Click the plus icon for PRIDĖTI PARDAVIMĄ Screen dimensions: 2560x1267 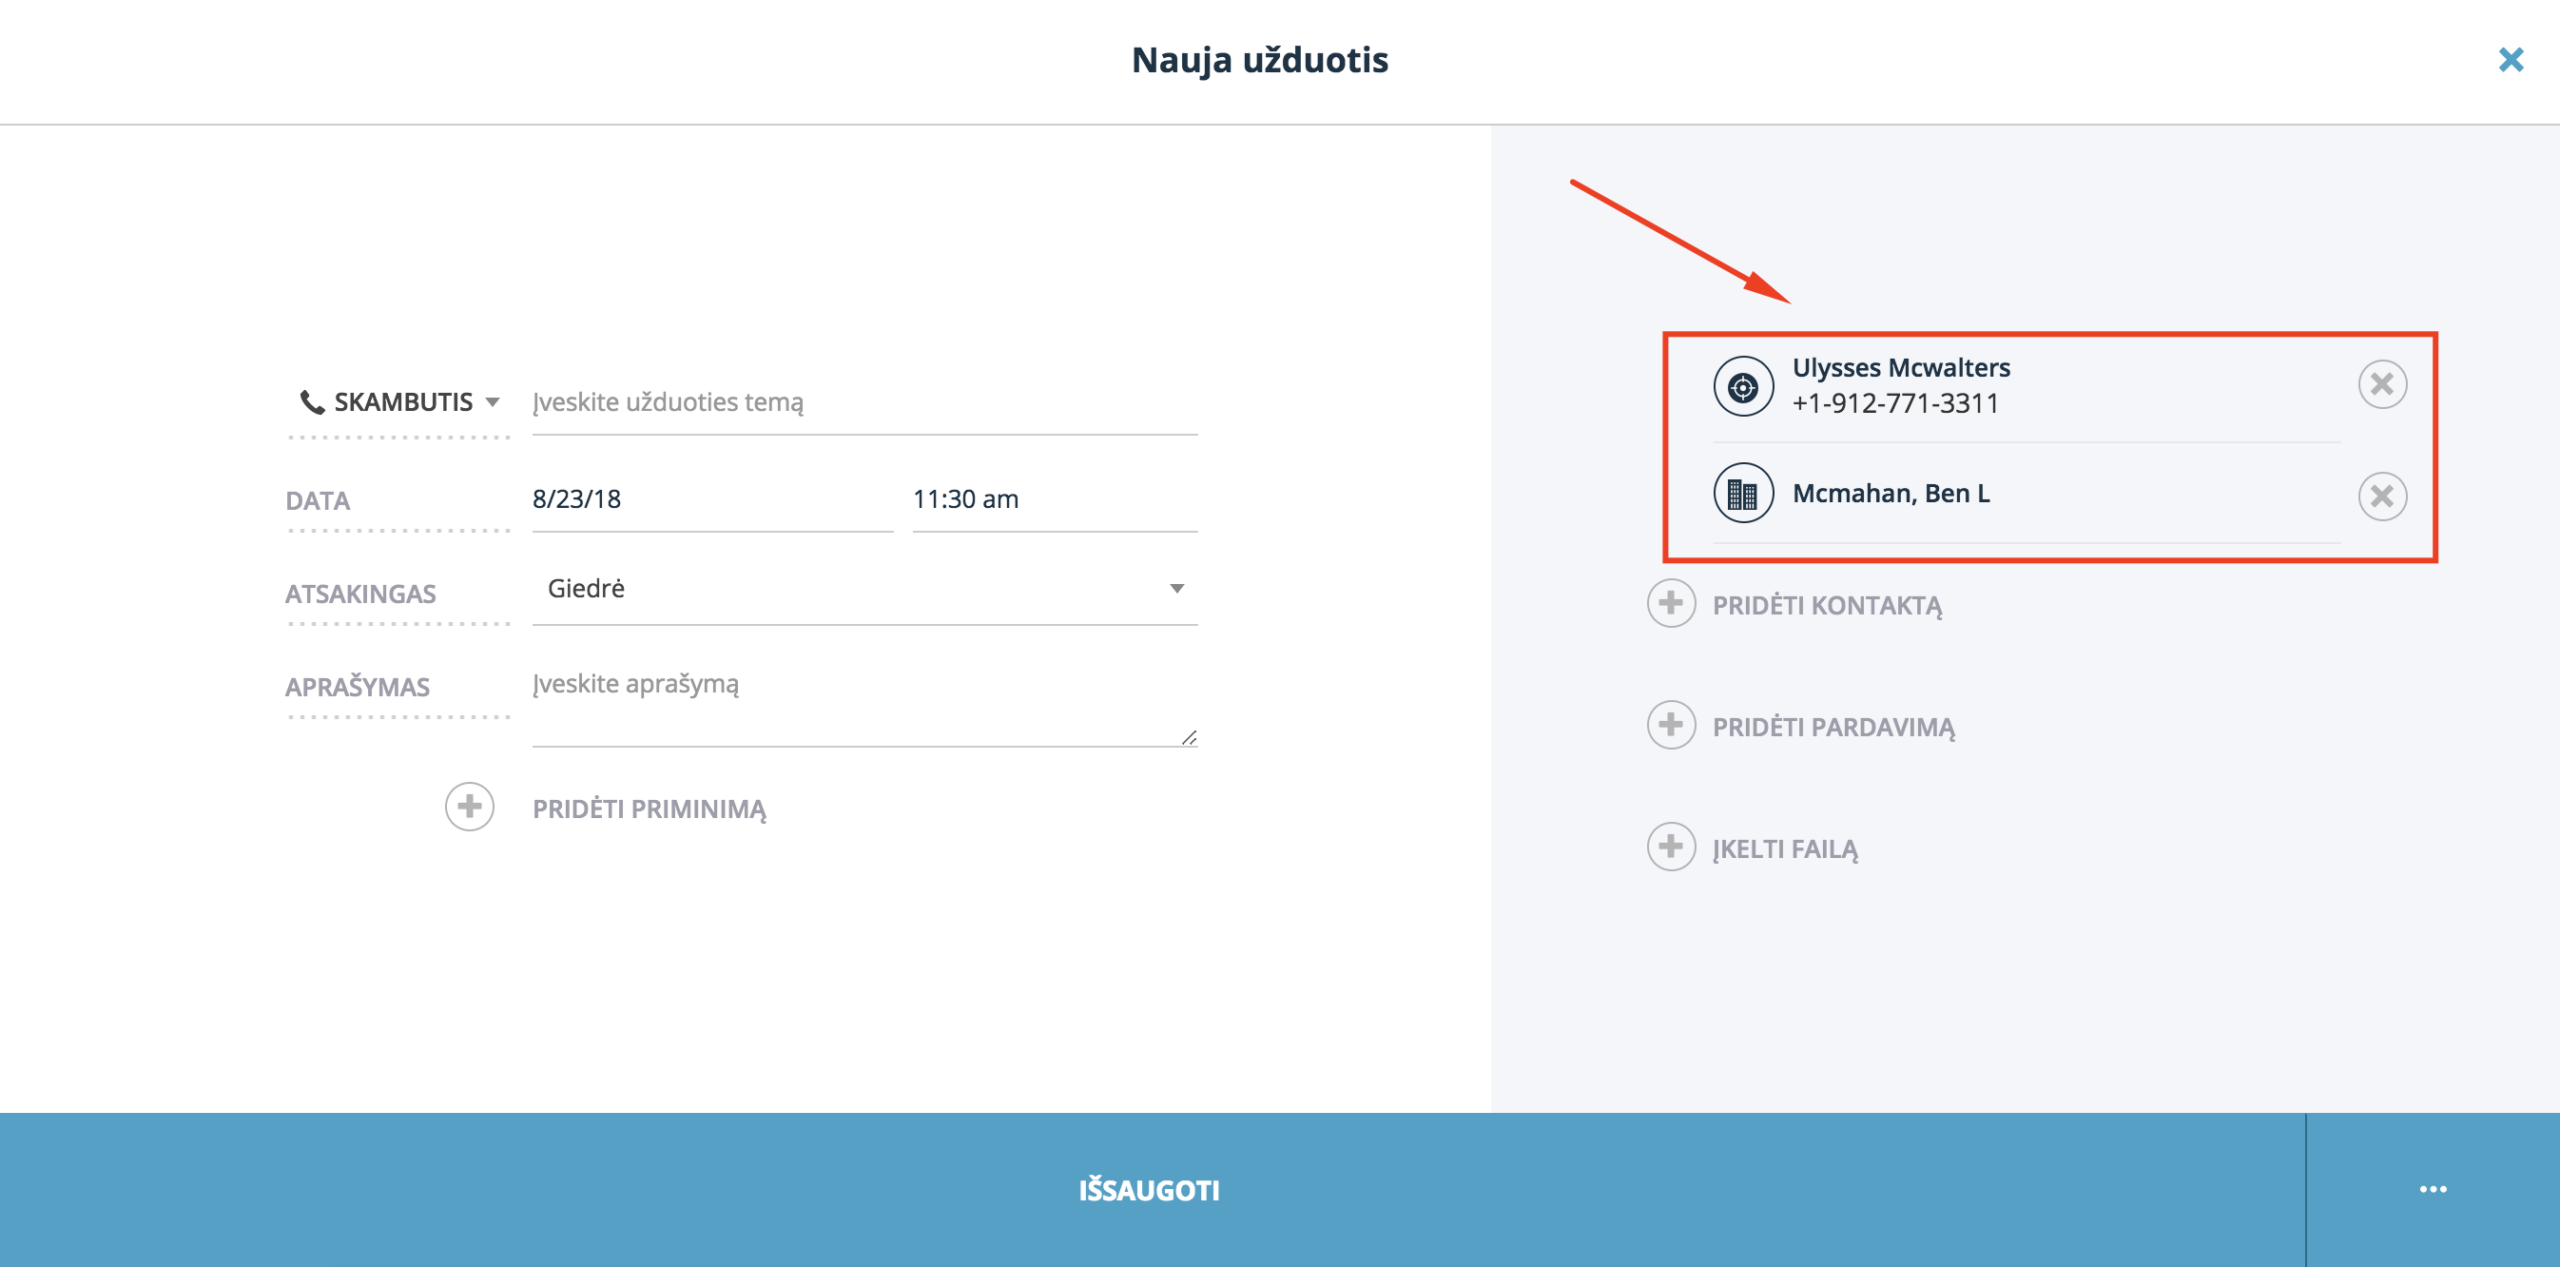tap(1671, 725)
